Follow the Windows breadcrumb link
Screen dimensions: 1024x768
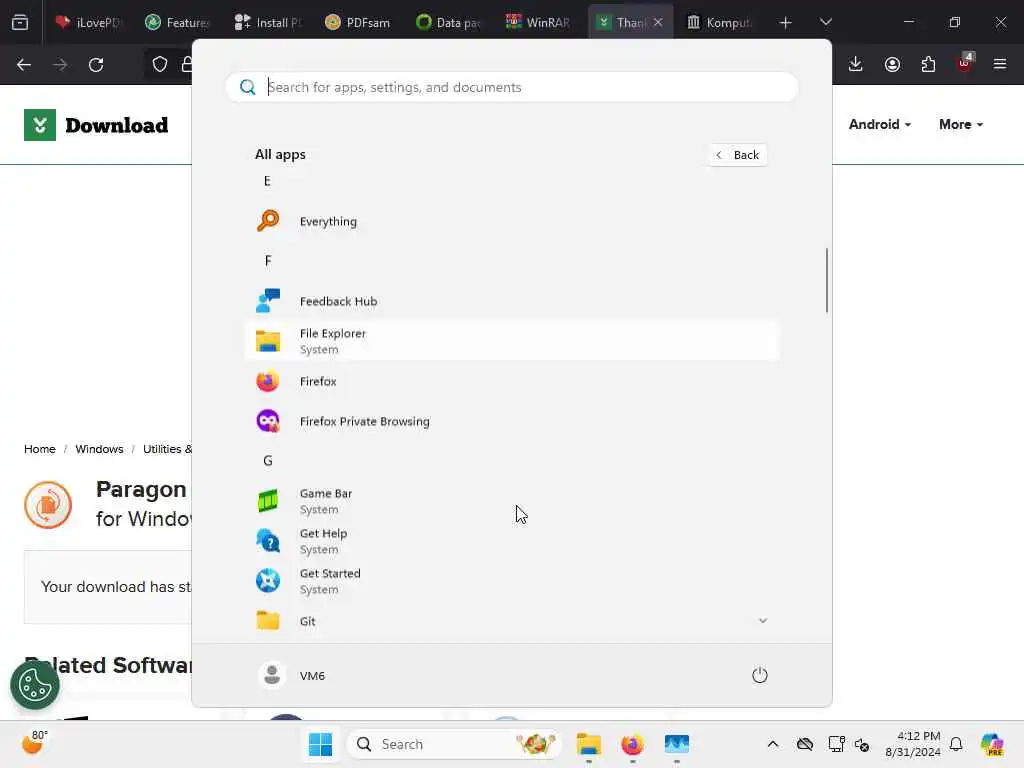click(99, 449)
